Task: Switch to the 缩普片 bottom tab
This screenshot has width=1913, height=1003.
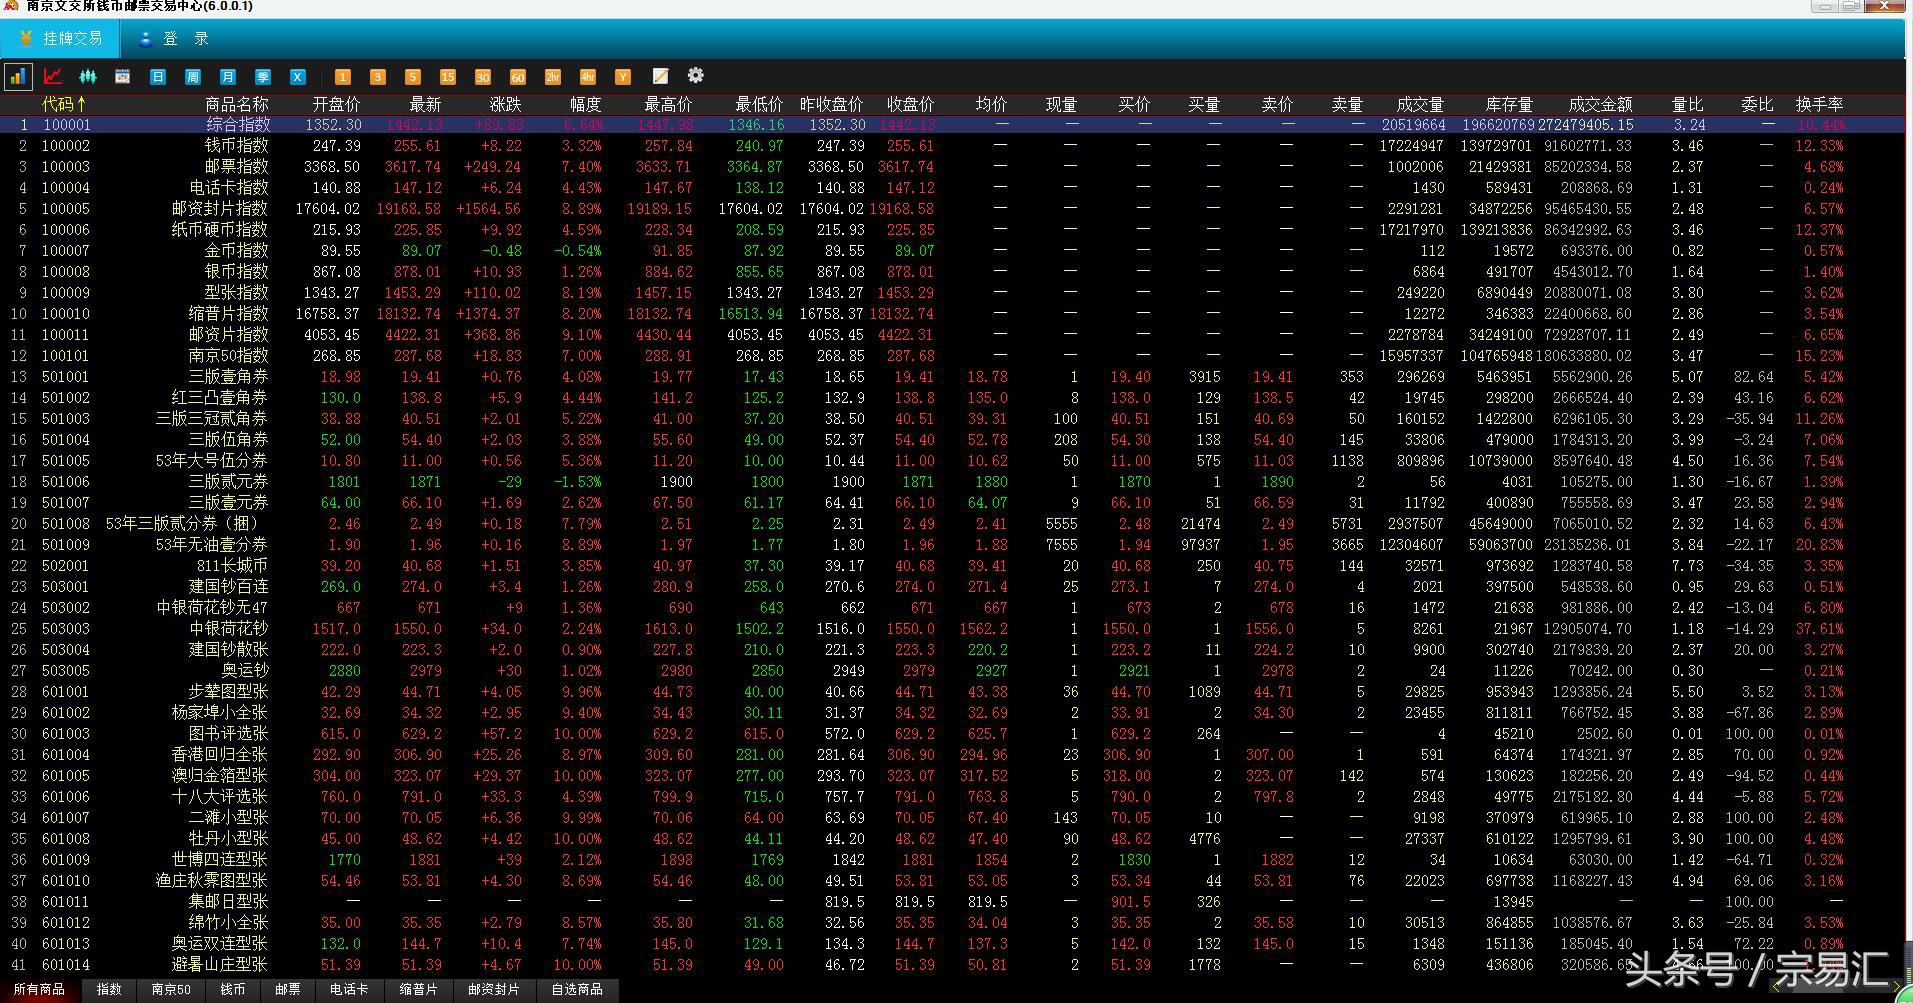Action: coord(419,990)
